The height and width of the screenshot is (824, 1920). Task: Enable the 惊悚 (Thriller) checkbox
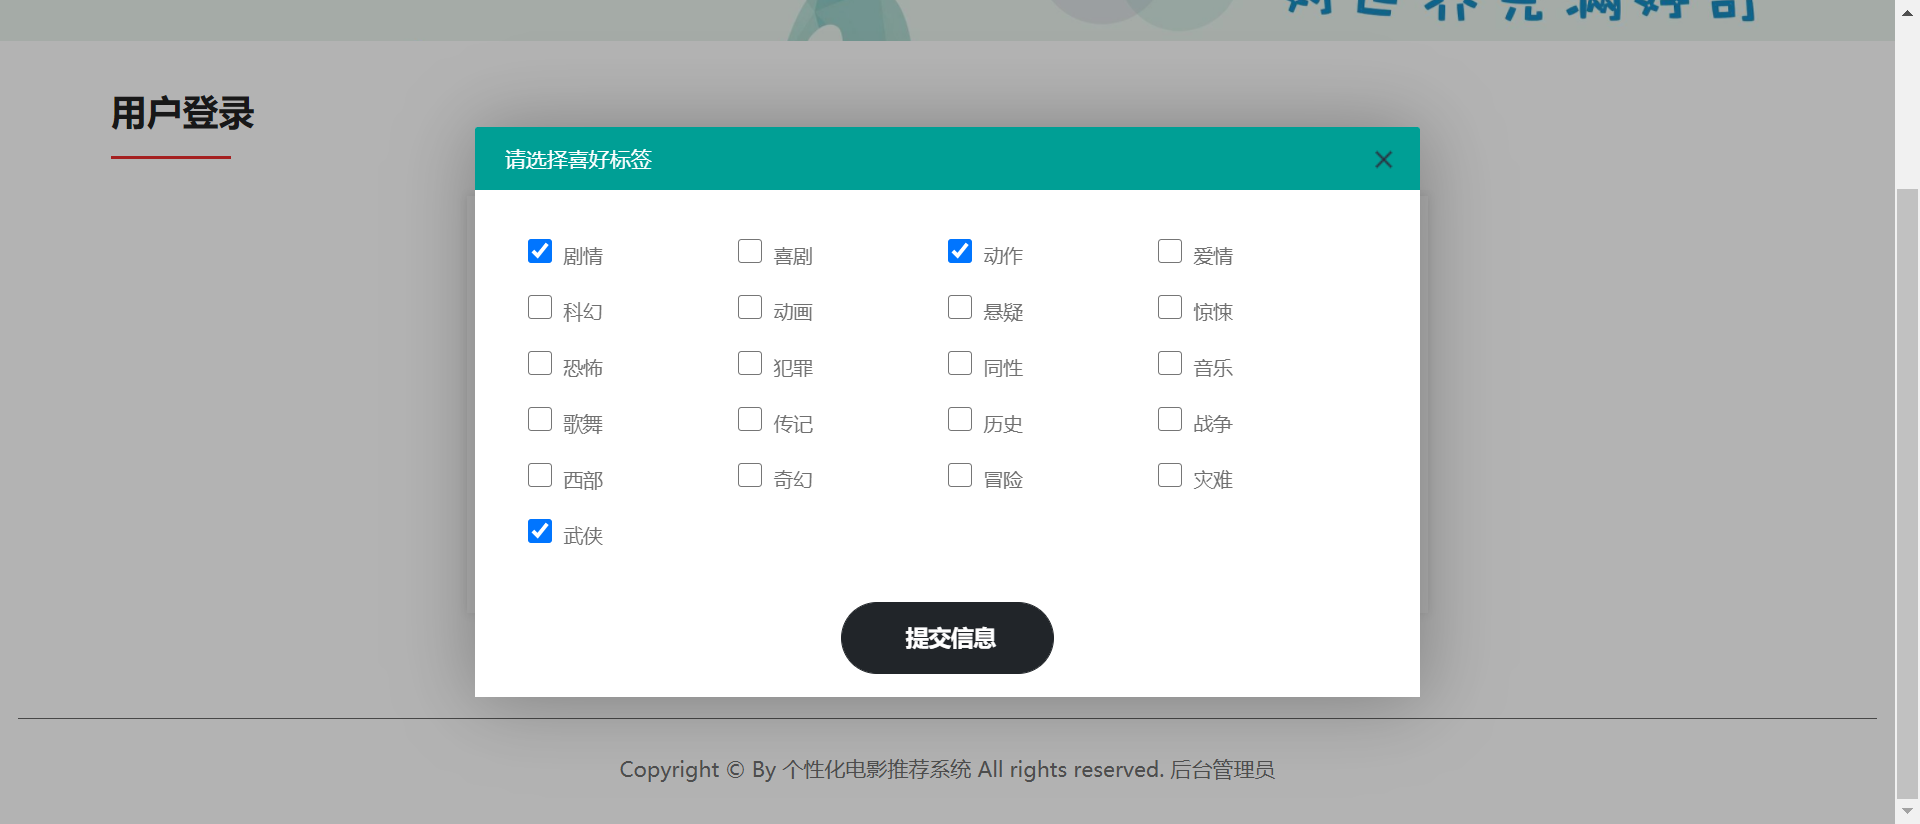click(1170, 307)
